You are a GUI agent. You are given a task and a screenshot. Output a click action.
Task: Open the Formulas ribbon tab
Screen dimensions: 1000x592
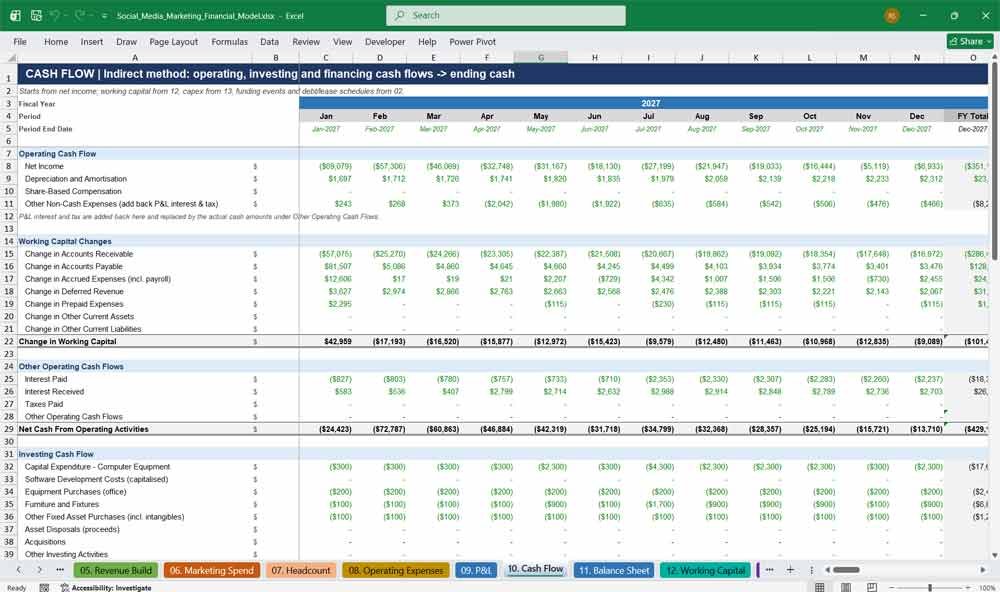(230, 41)
